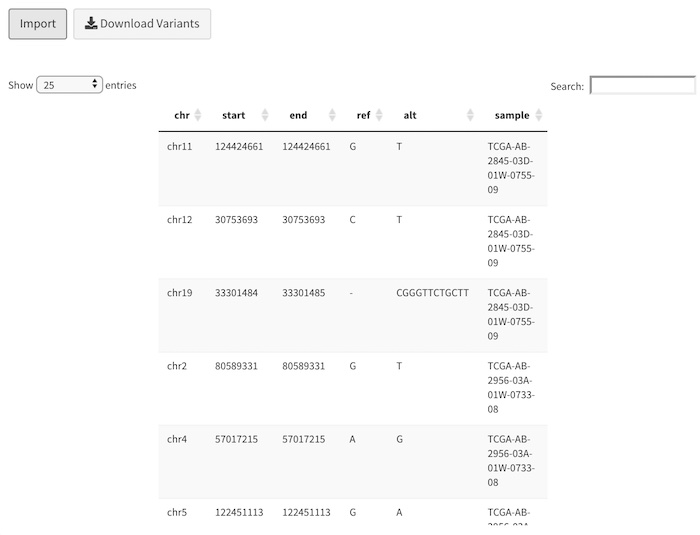
Task: Click the Download Variants button
Action: (142, 24)
